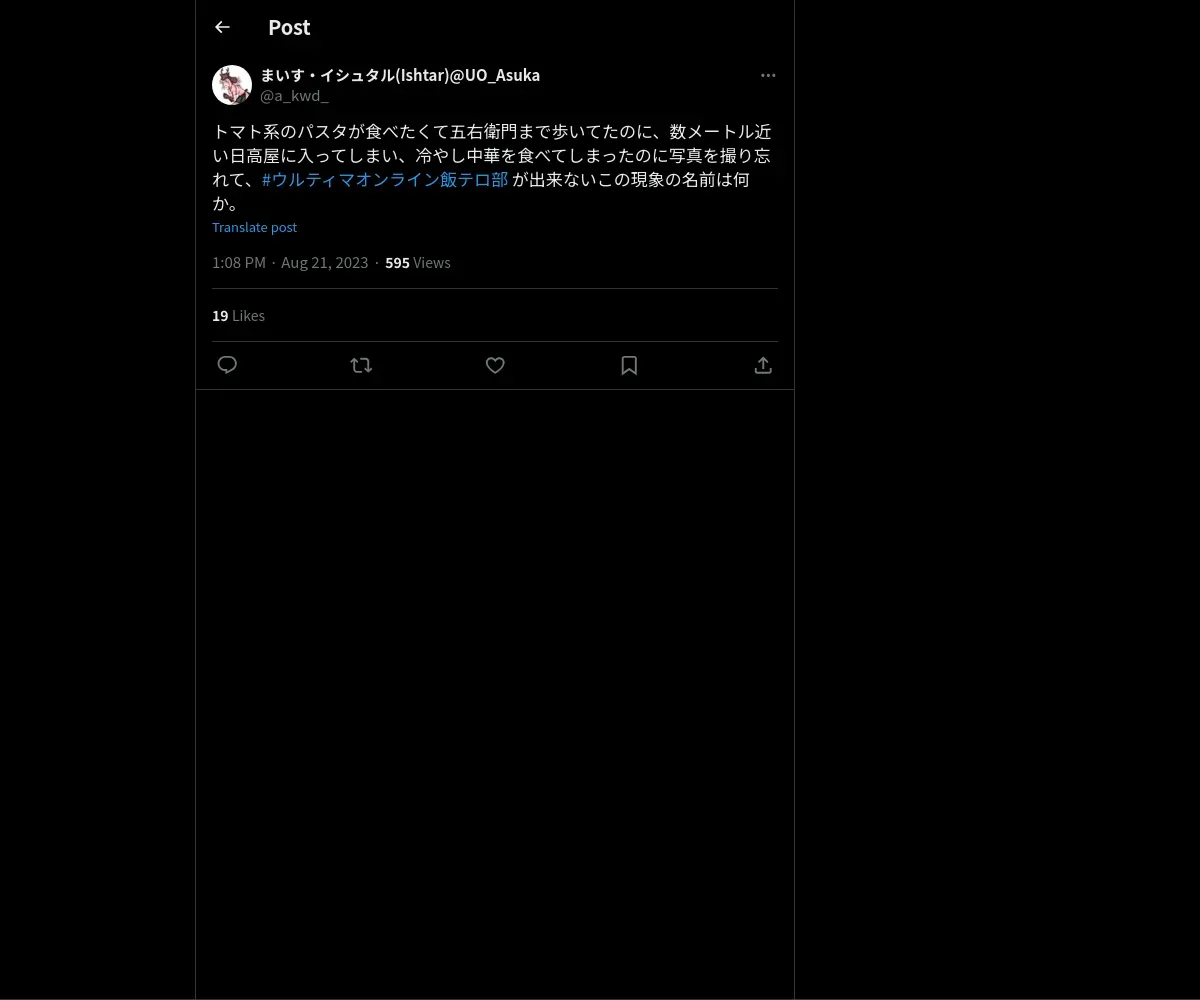The image size is (1200, 1000).
Task: Click the 1:08 PM timestamp
Action: [239, 262]
